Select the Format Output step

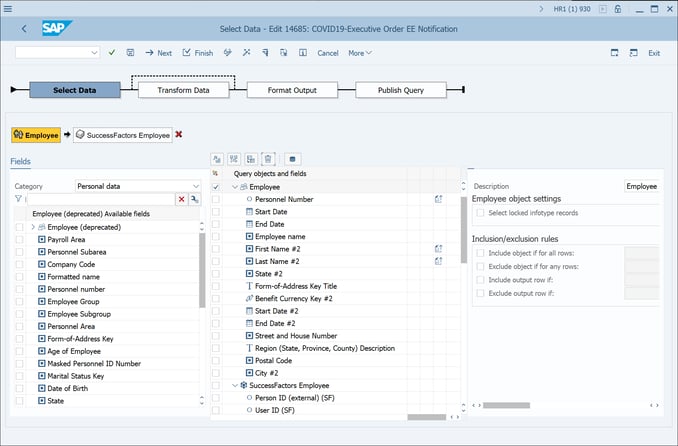pyautogui.click(x=292, y=90)
